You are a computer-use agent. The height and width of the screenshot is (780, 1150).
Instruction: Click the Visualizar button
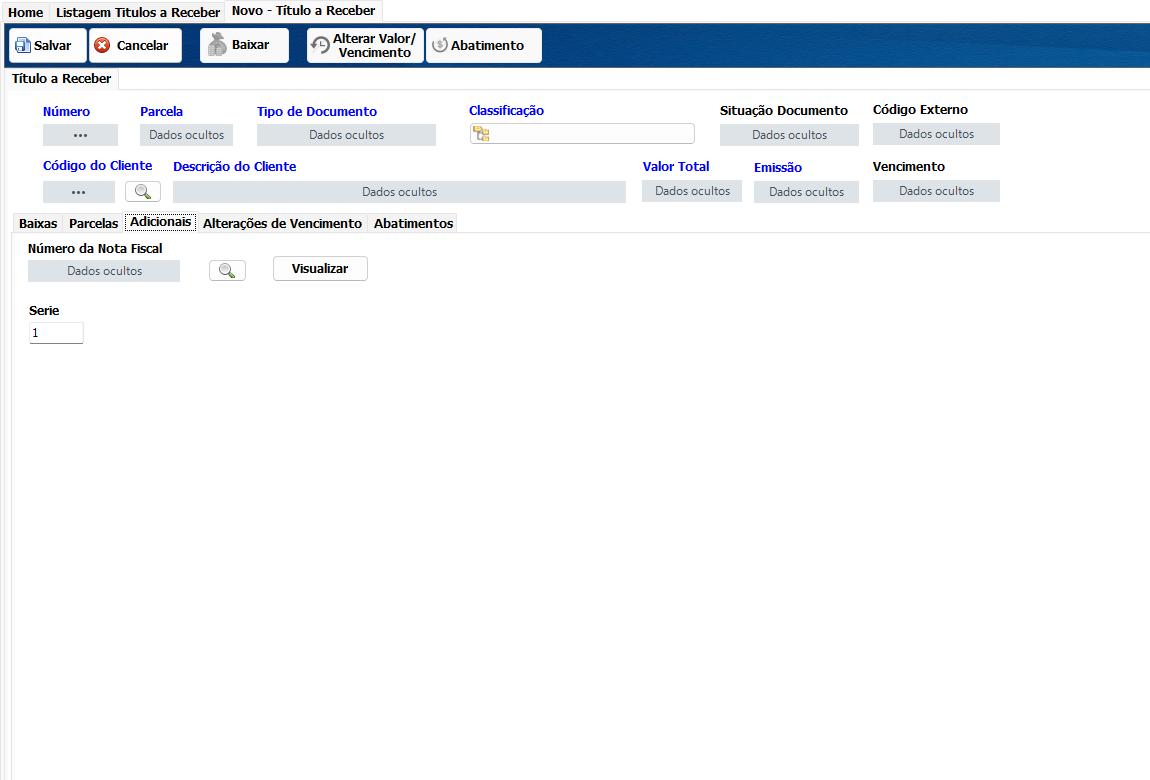click(321, 269)
